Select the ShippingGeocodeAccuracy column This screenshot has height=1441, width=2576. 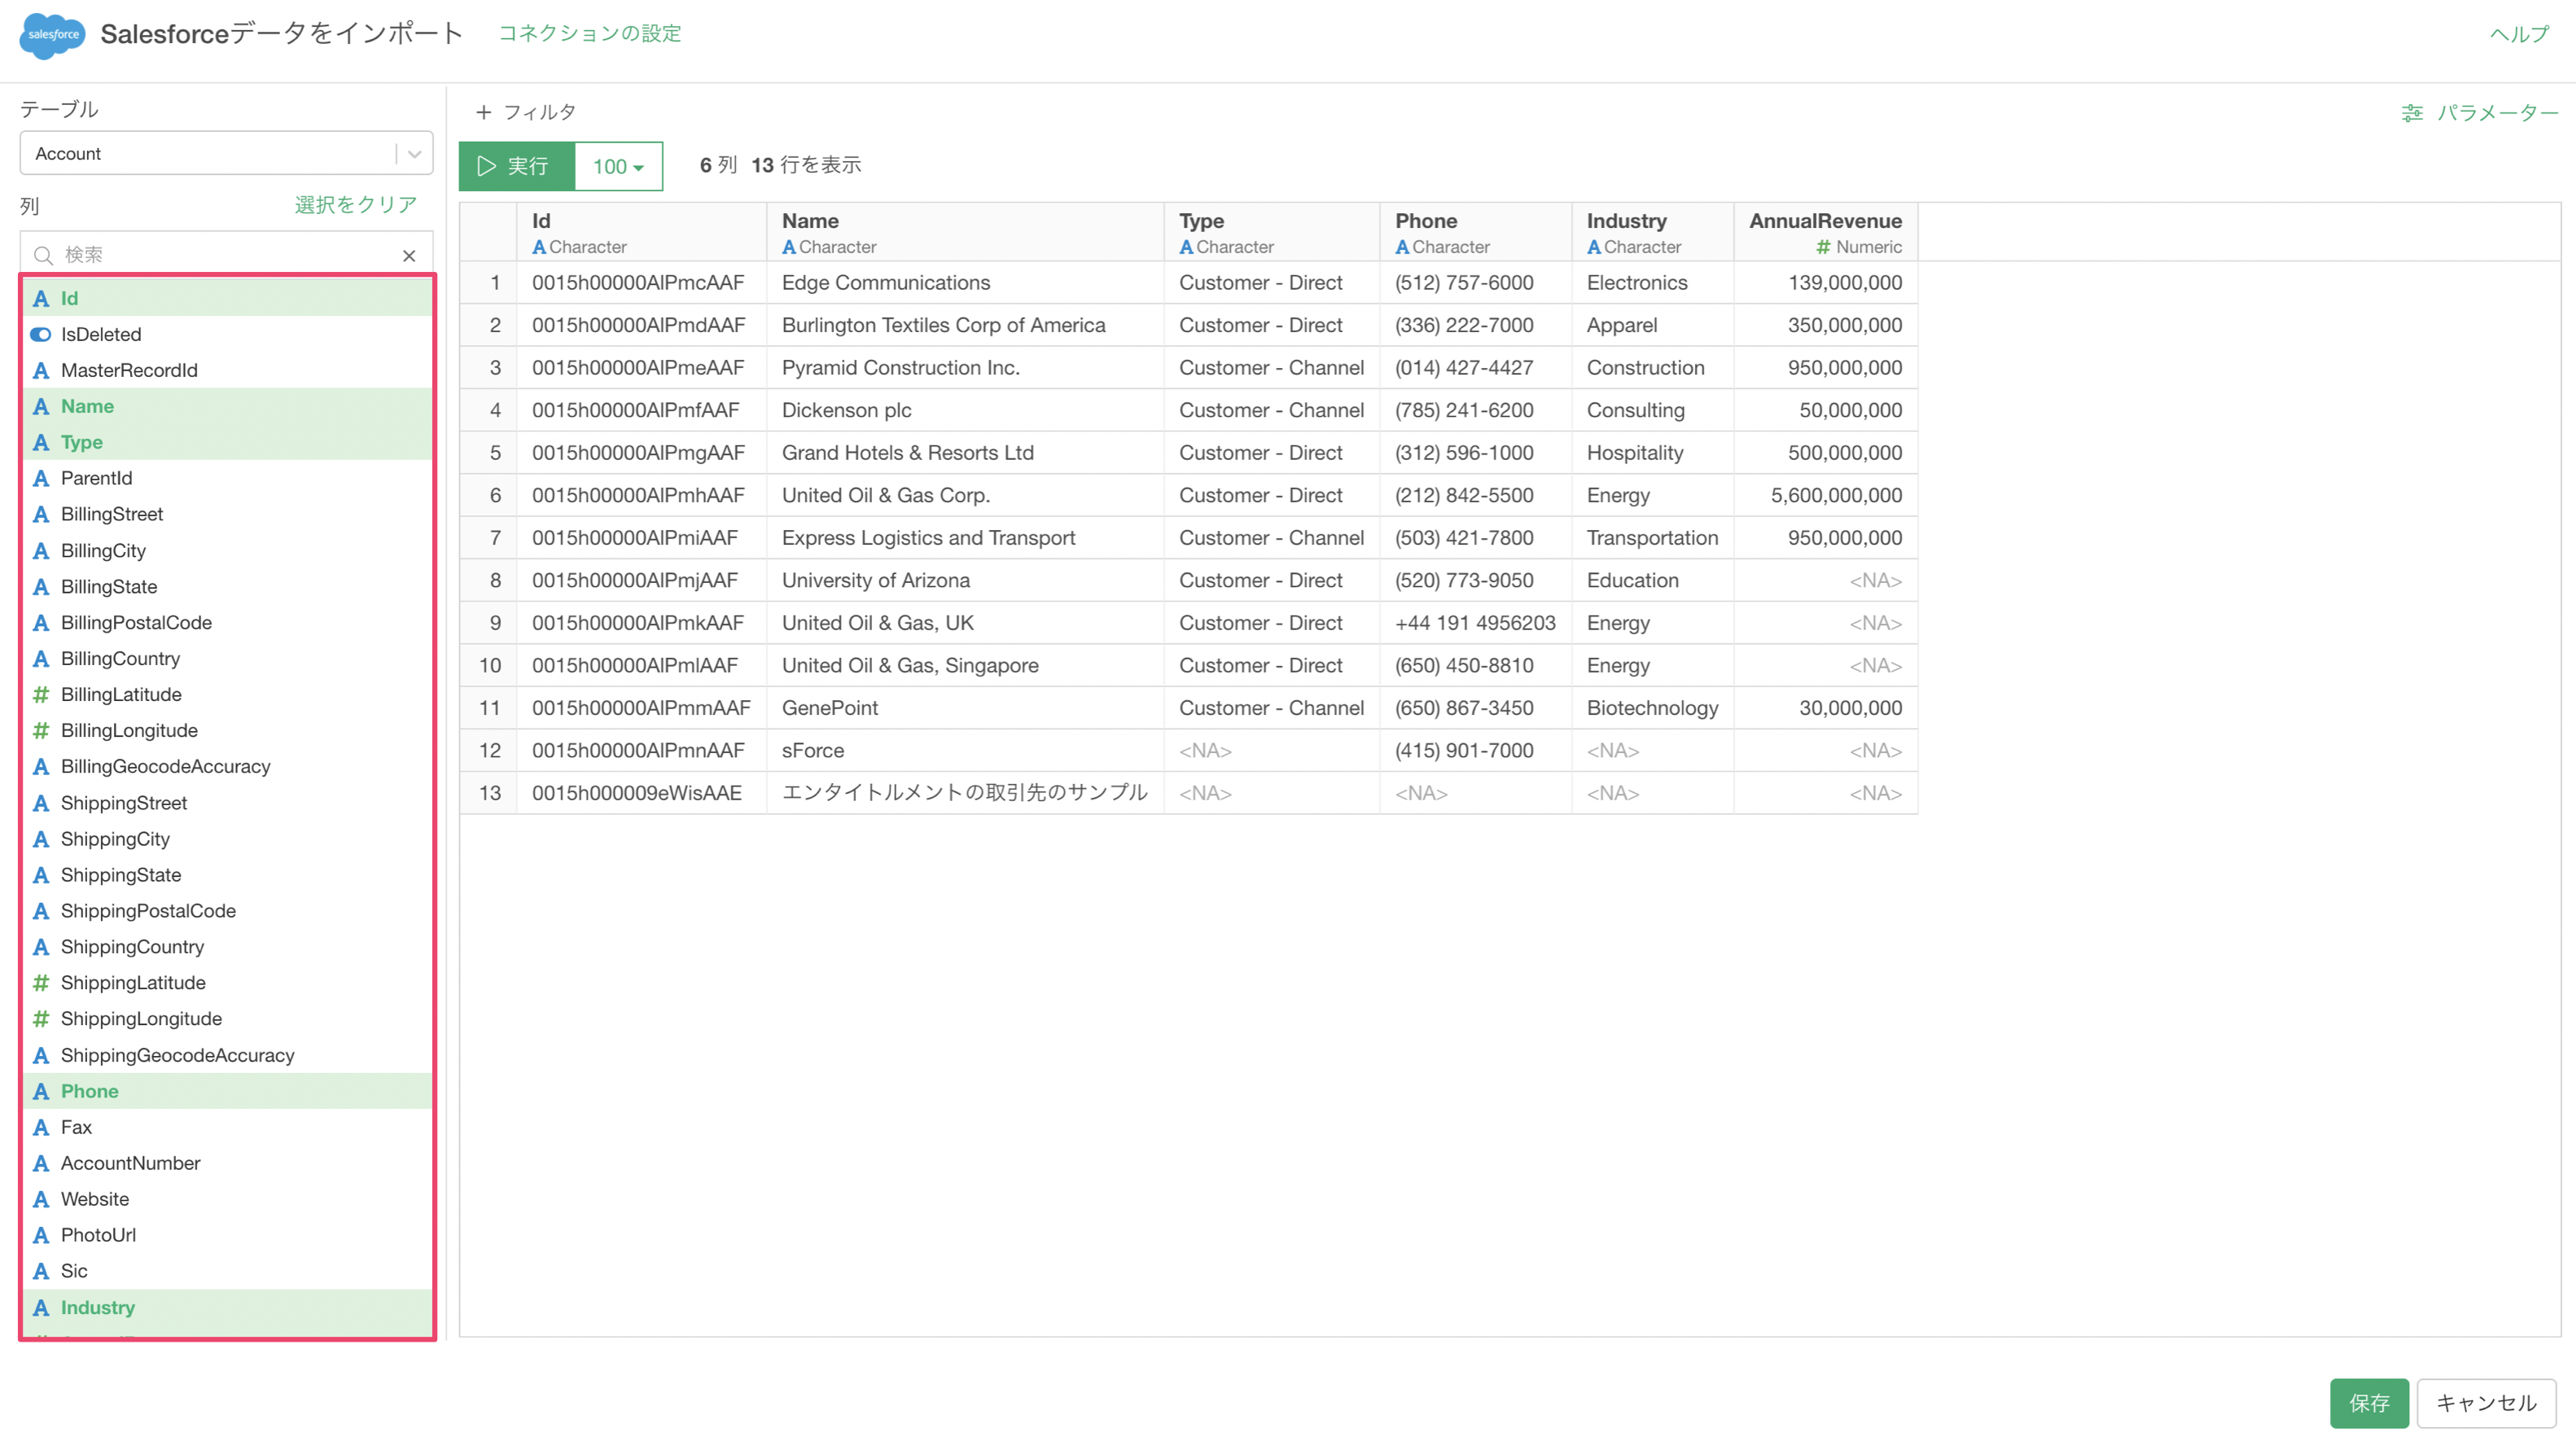pos(228,1055)
